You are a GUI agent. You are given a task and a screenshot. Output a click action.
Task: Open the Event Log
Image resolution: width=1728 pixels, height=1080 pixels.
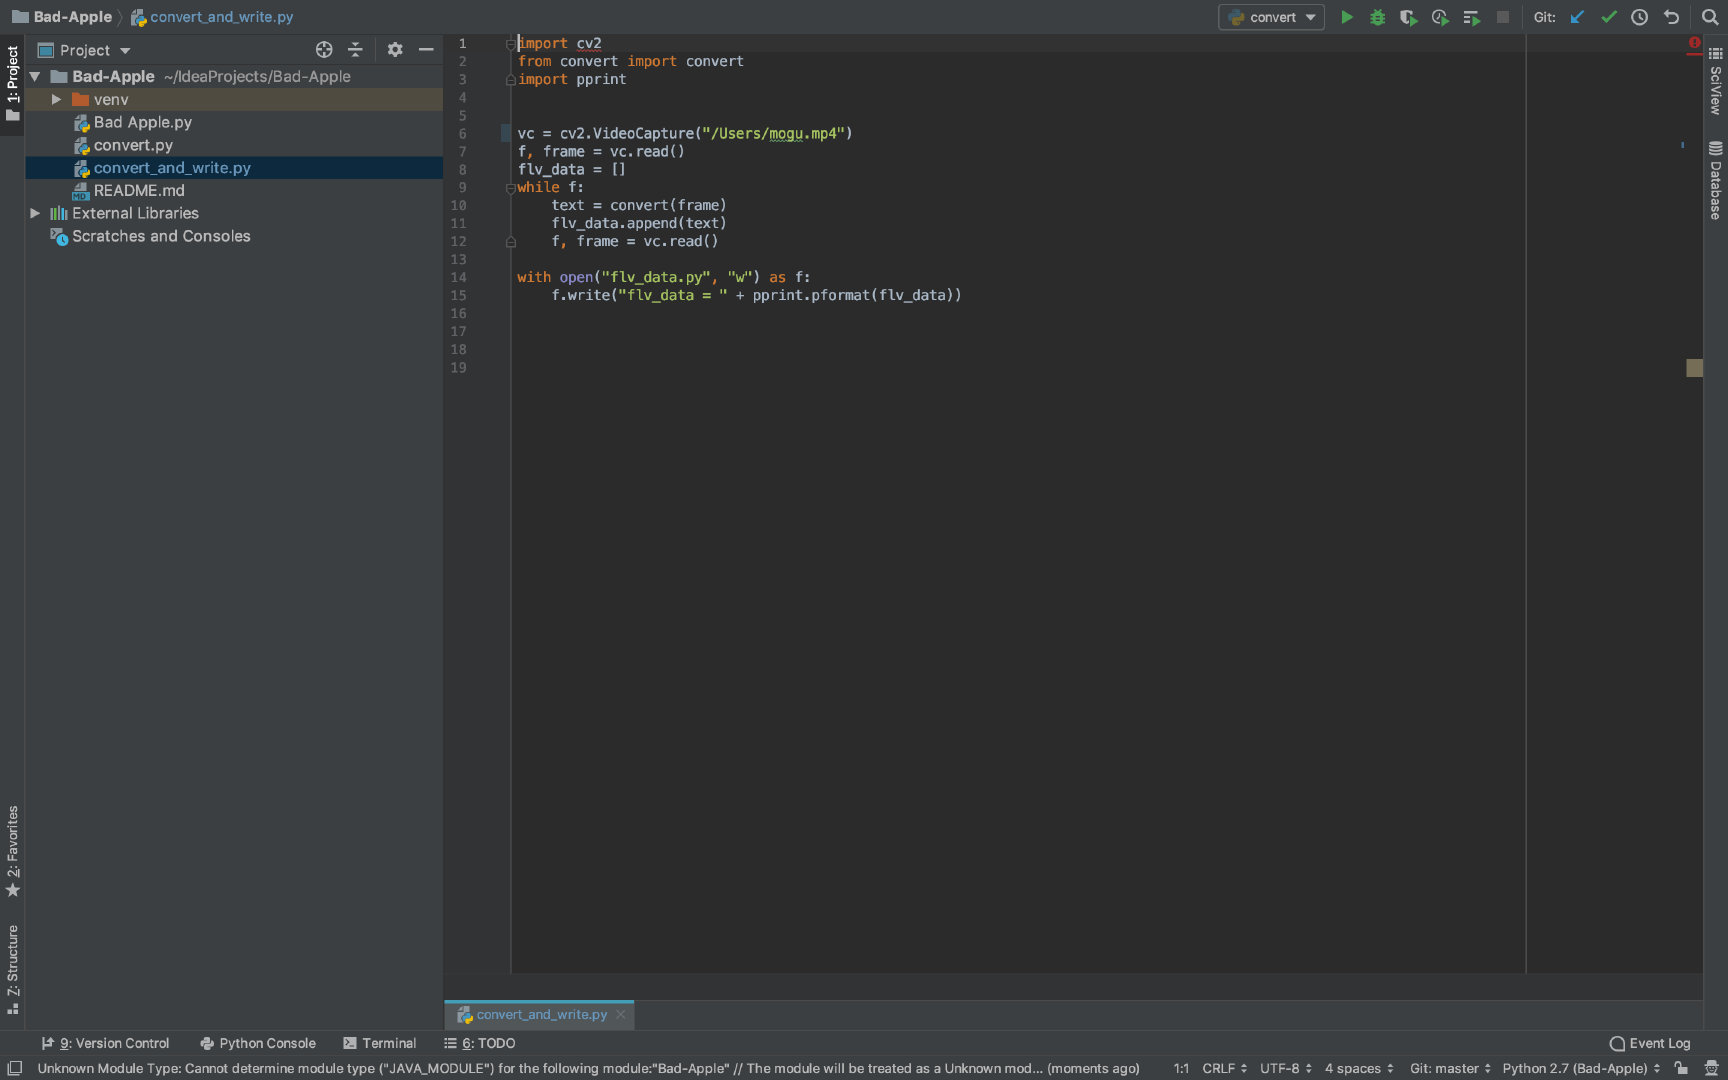point(1649,1043)
